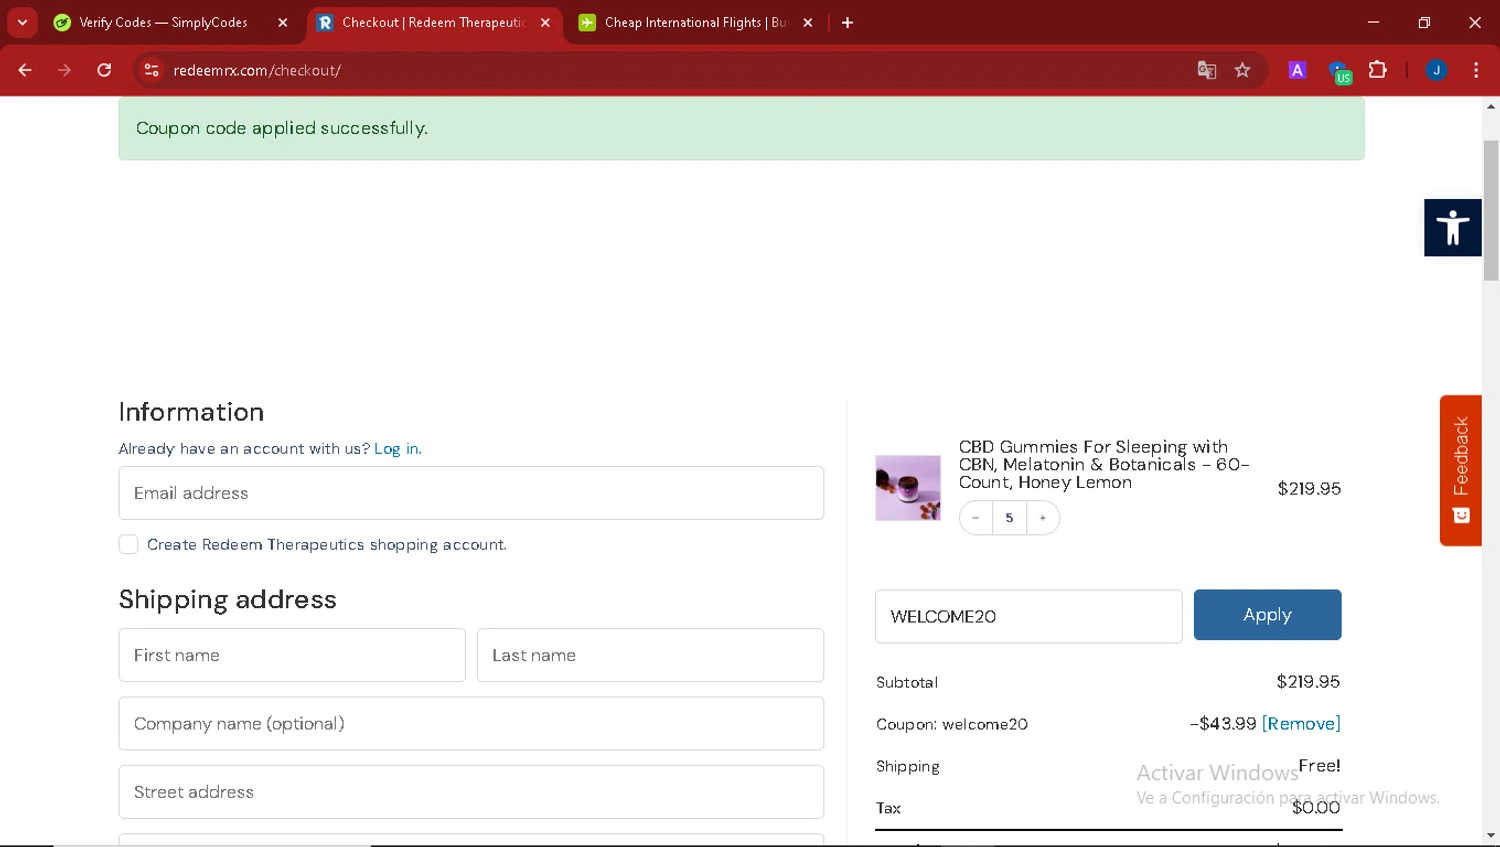1500x847 pixels.
Task: Check Create Redeem Therapeutics shopping account
Action: coord(128,544)
